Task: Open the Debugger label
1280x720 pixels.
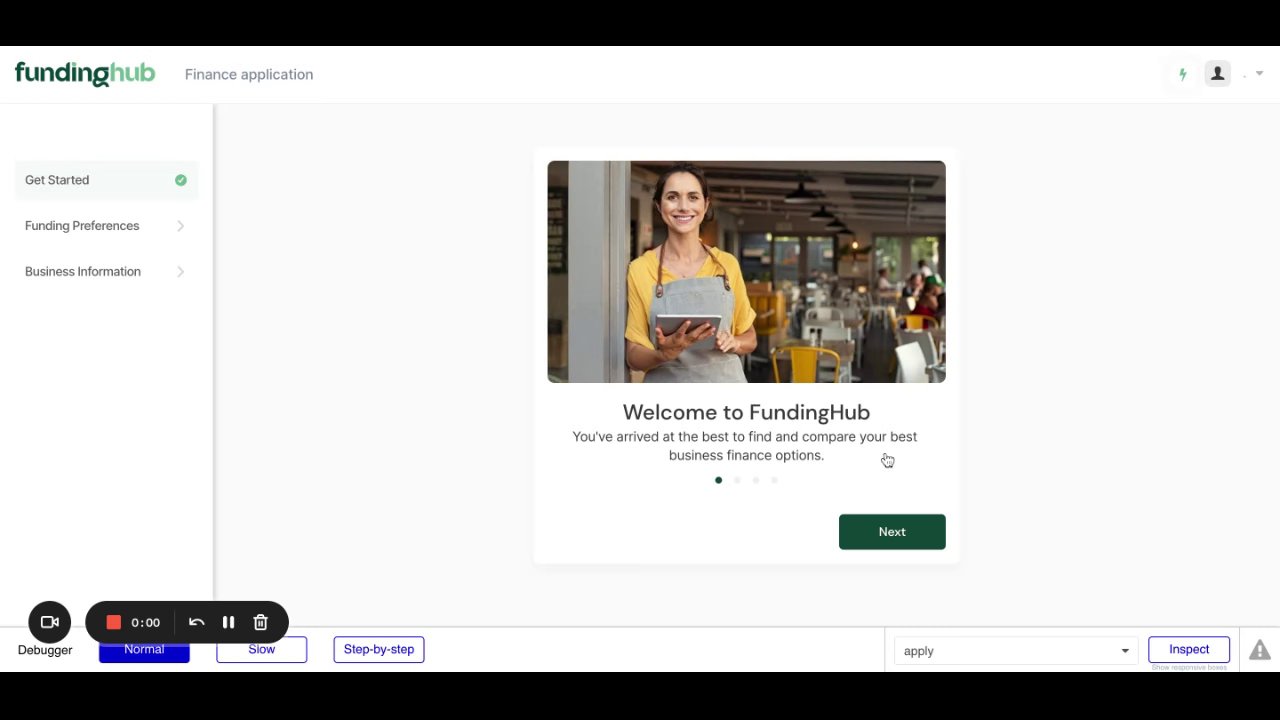Action: (x=45, y=650)
